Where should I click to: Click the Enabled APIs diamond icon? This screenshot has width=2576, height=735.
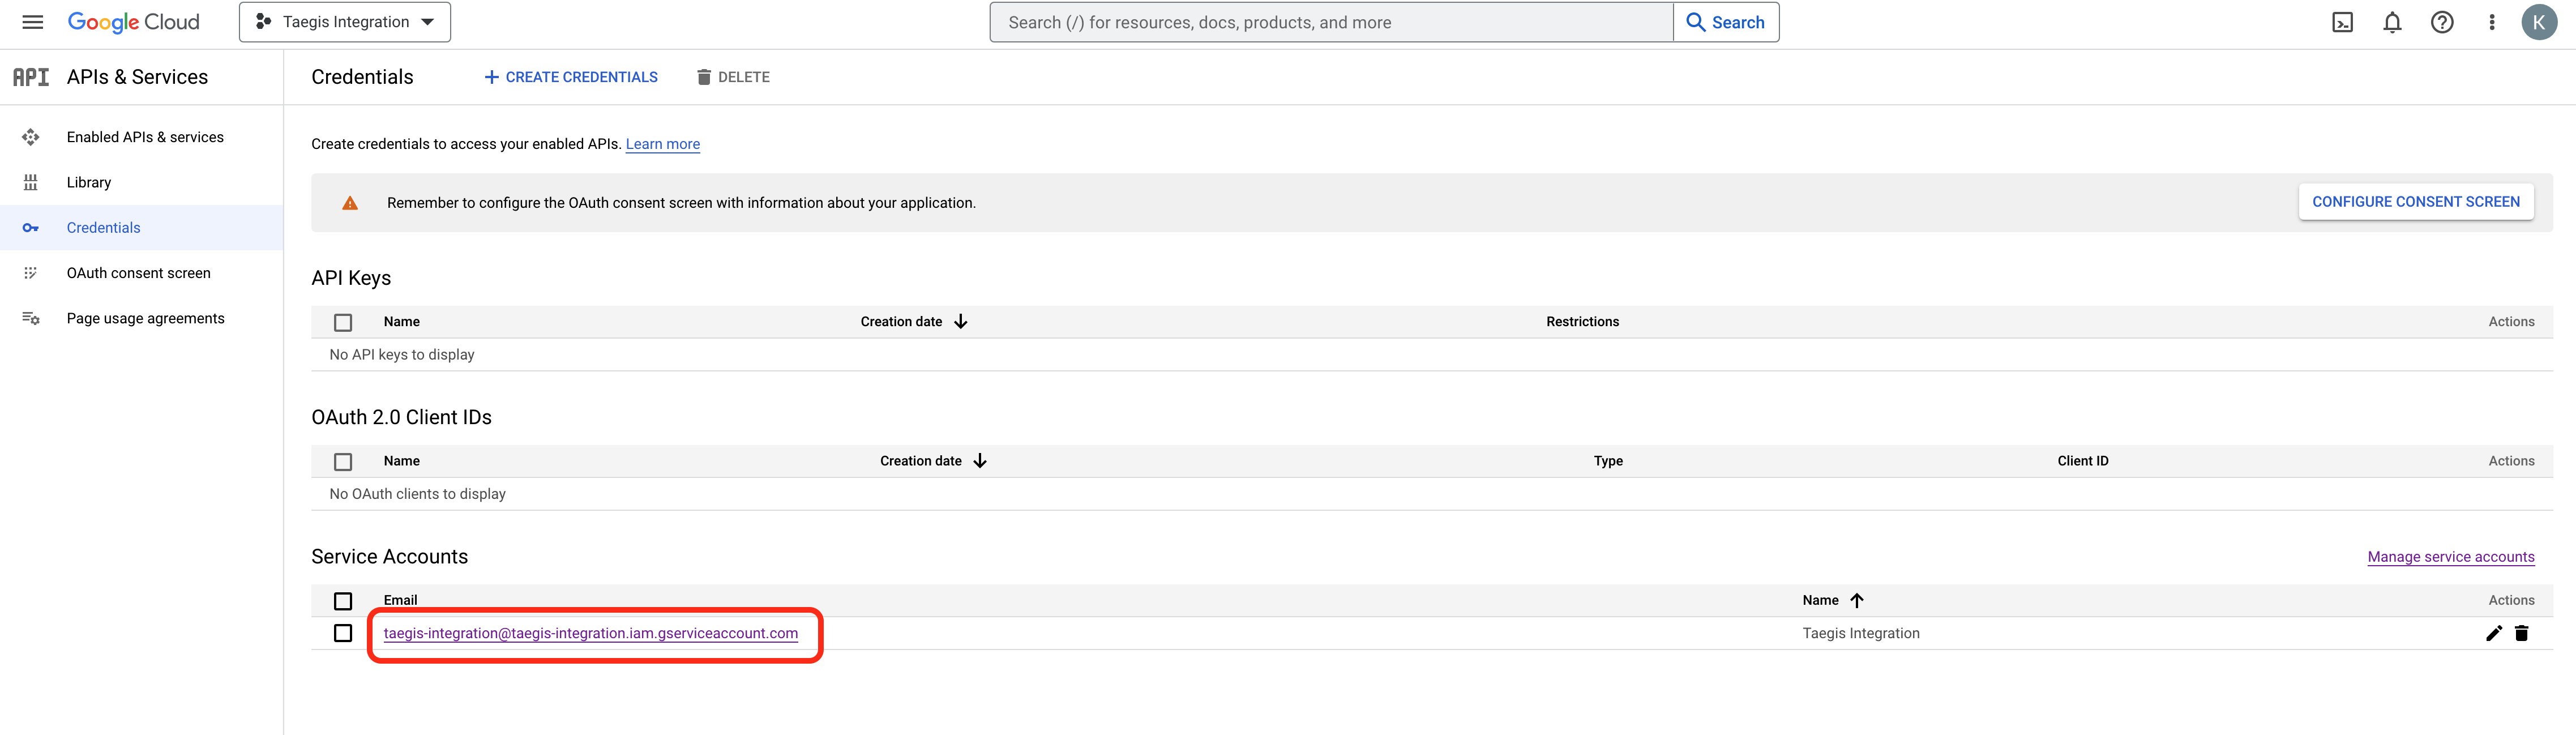pos(31,137)
